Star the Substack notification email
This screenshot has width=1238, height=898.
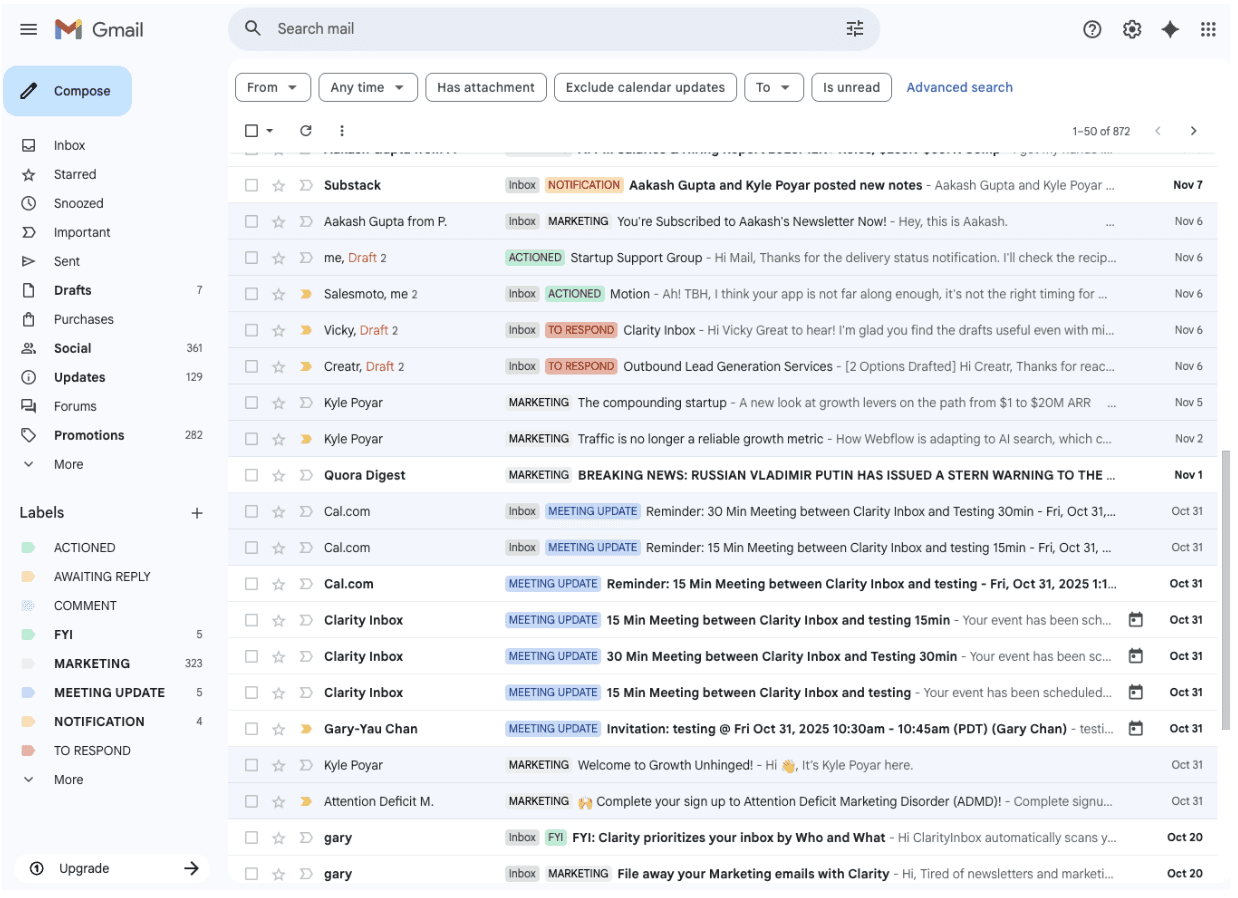[279, 185]
